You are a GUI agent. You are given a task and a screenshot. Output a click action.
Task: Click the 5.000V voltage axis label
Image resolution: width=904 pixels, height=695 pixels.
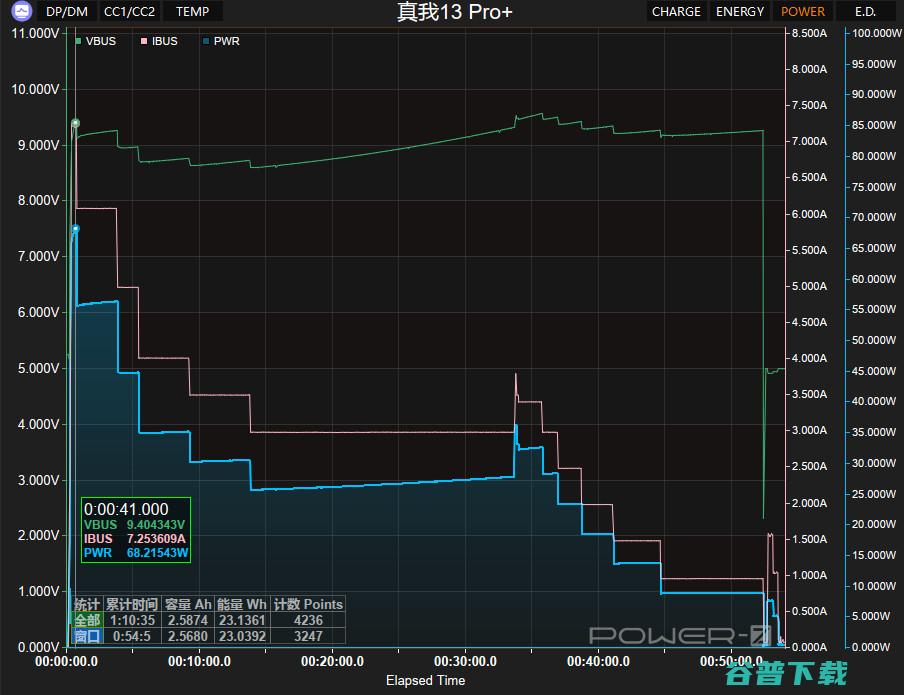(x=38, y=368)
